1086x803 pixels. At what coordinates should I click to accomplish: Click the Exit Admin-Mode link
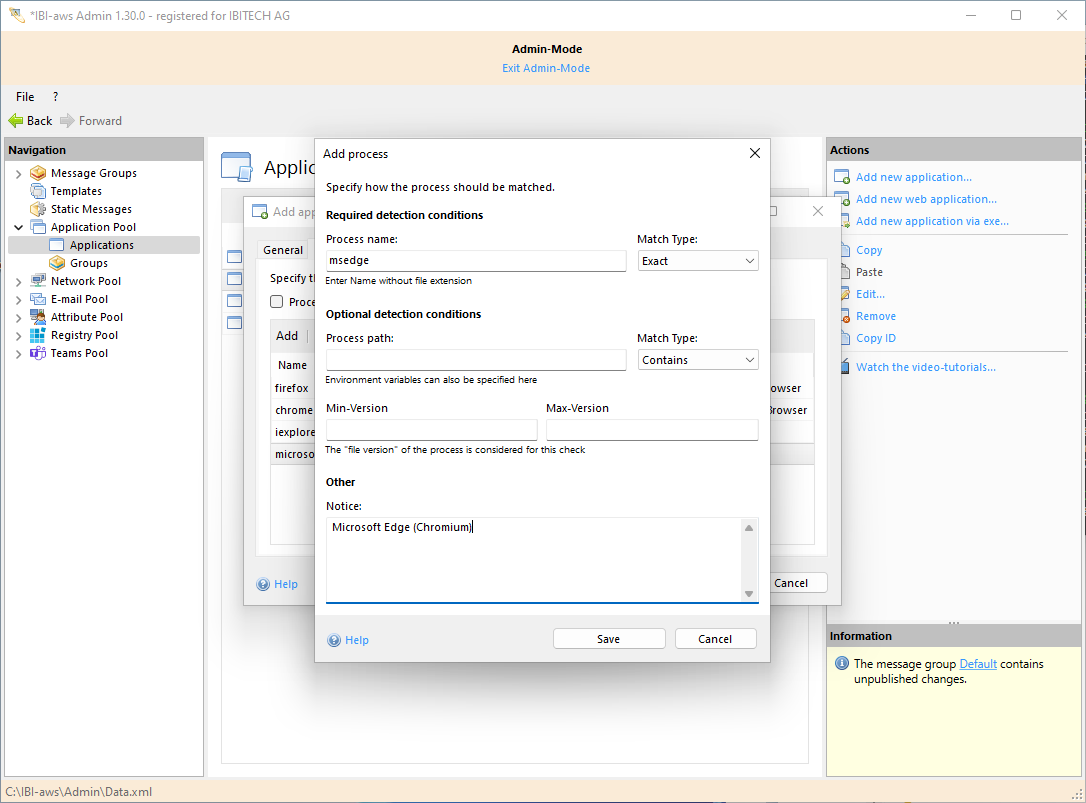pyautogui.click(x=546, y=67)
